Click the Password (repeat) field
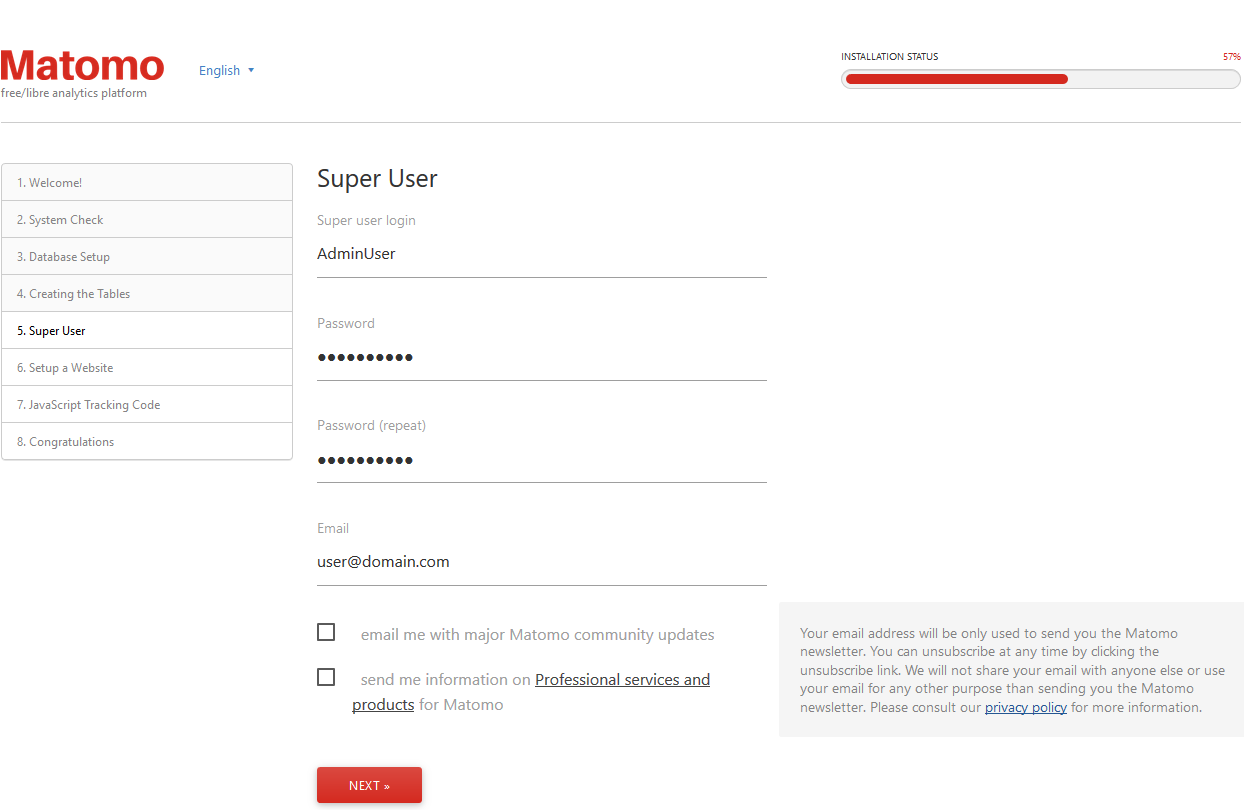This screenshot has height=810, width=1244. 541,460
